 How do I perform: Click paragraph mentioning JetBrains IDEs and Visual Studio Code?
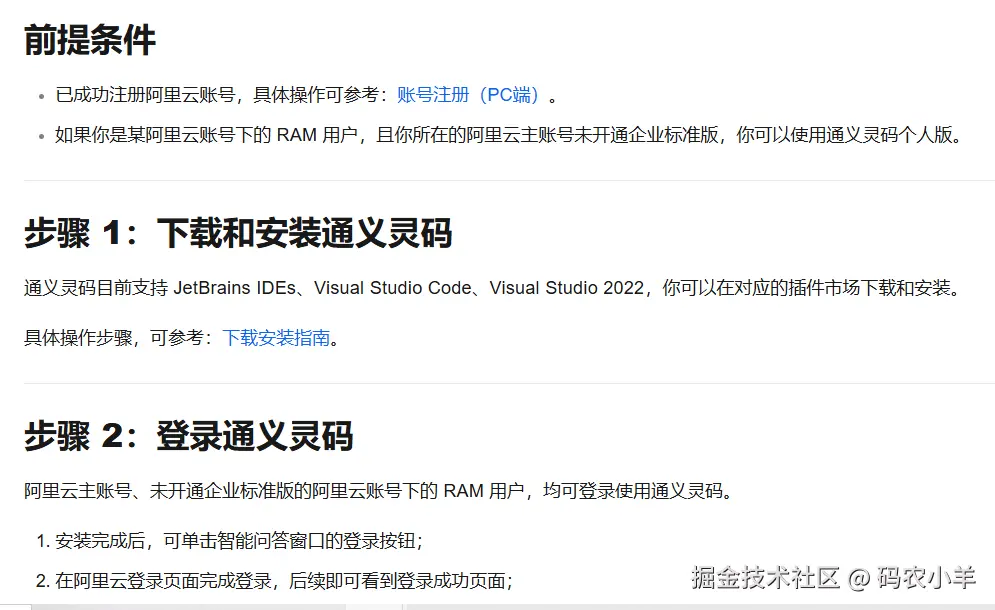pyautogui.click(x=493, y=288)
